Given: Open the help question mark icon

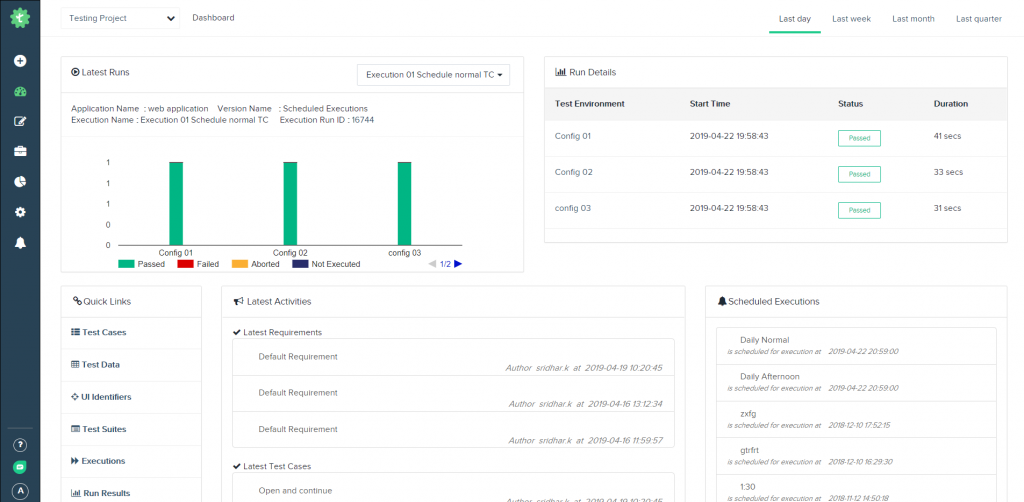Looking at the screenshot, I should click(20, 445).
